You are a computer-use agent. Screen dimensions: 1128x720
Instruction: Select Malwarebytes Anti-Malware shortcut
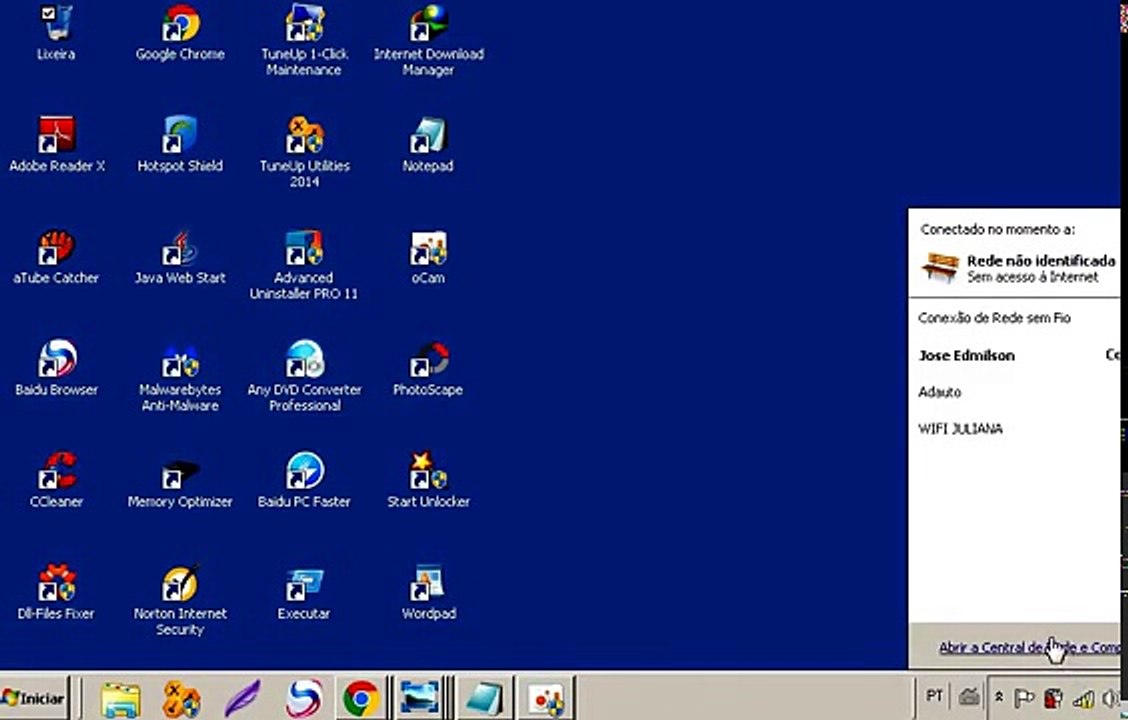180,377
